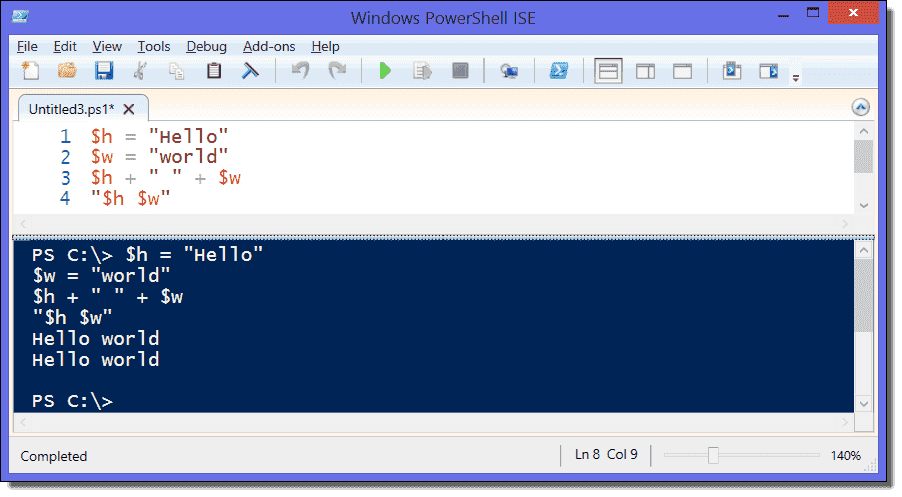Click the zoom slider handle
Image resolution: width=902 pixels, height=497 pixels.
(x=713, y=455)
